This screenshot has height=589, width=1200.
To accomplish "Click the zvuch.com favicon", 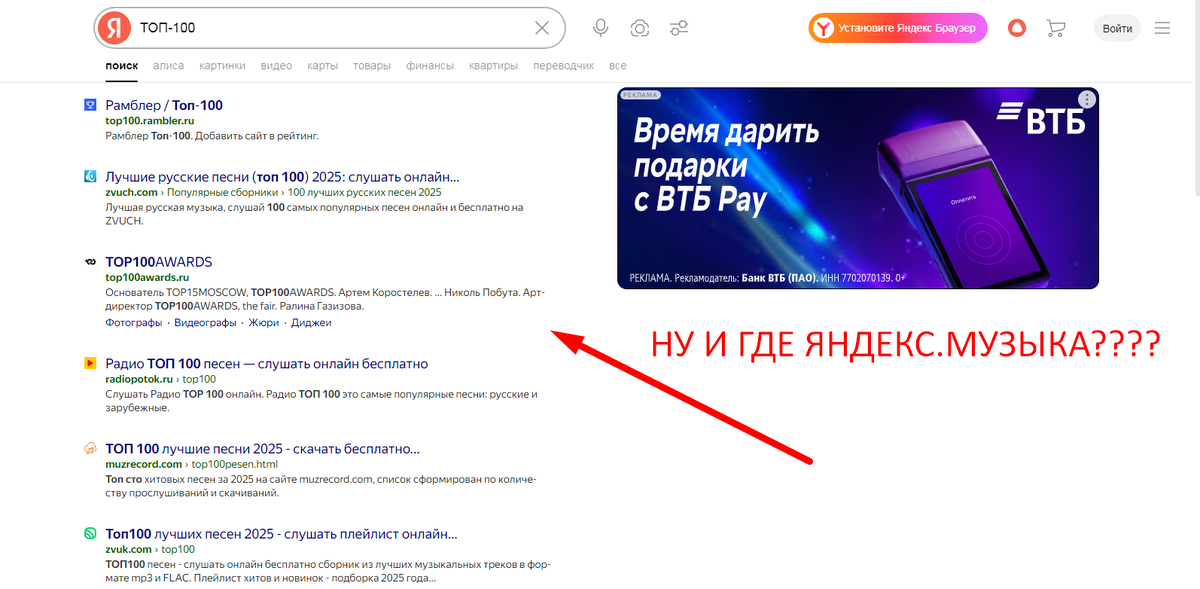I will click(x=92, y=176).
